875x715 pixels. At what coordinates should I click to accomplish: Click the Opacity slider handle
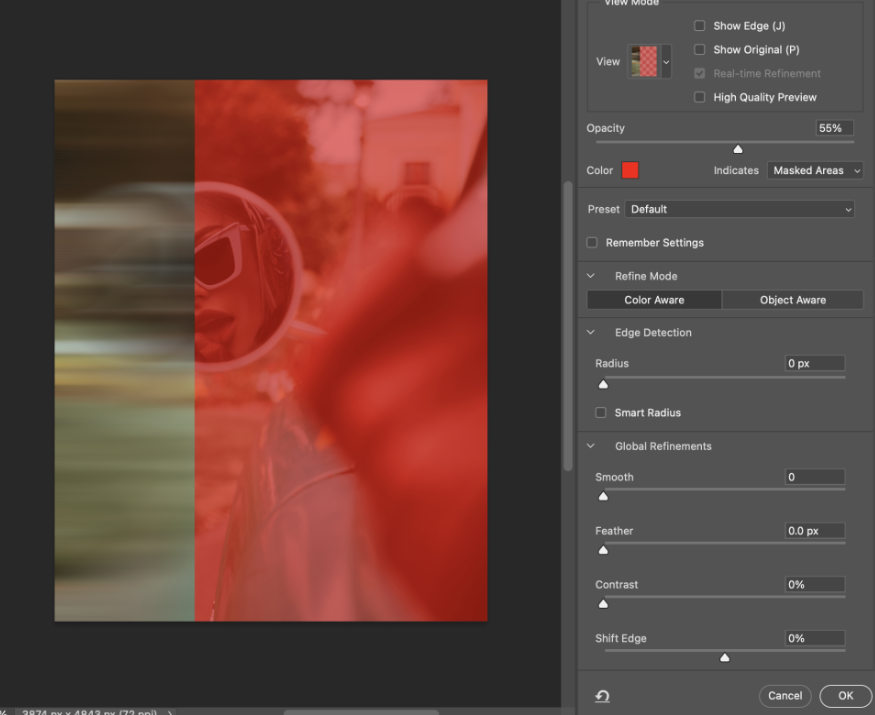(x=738, y=148)
